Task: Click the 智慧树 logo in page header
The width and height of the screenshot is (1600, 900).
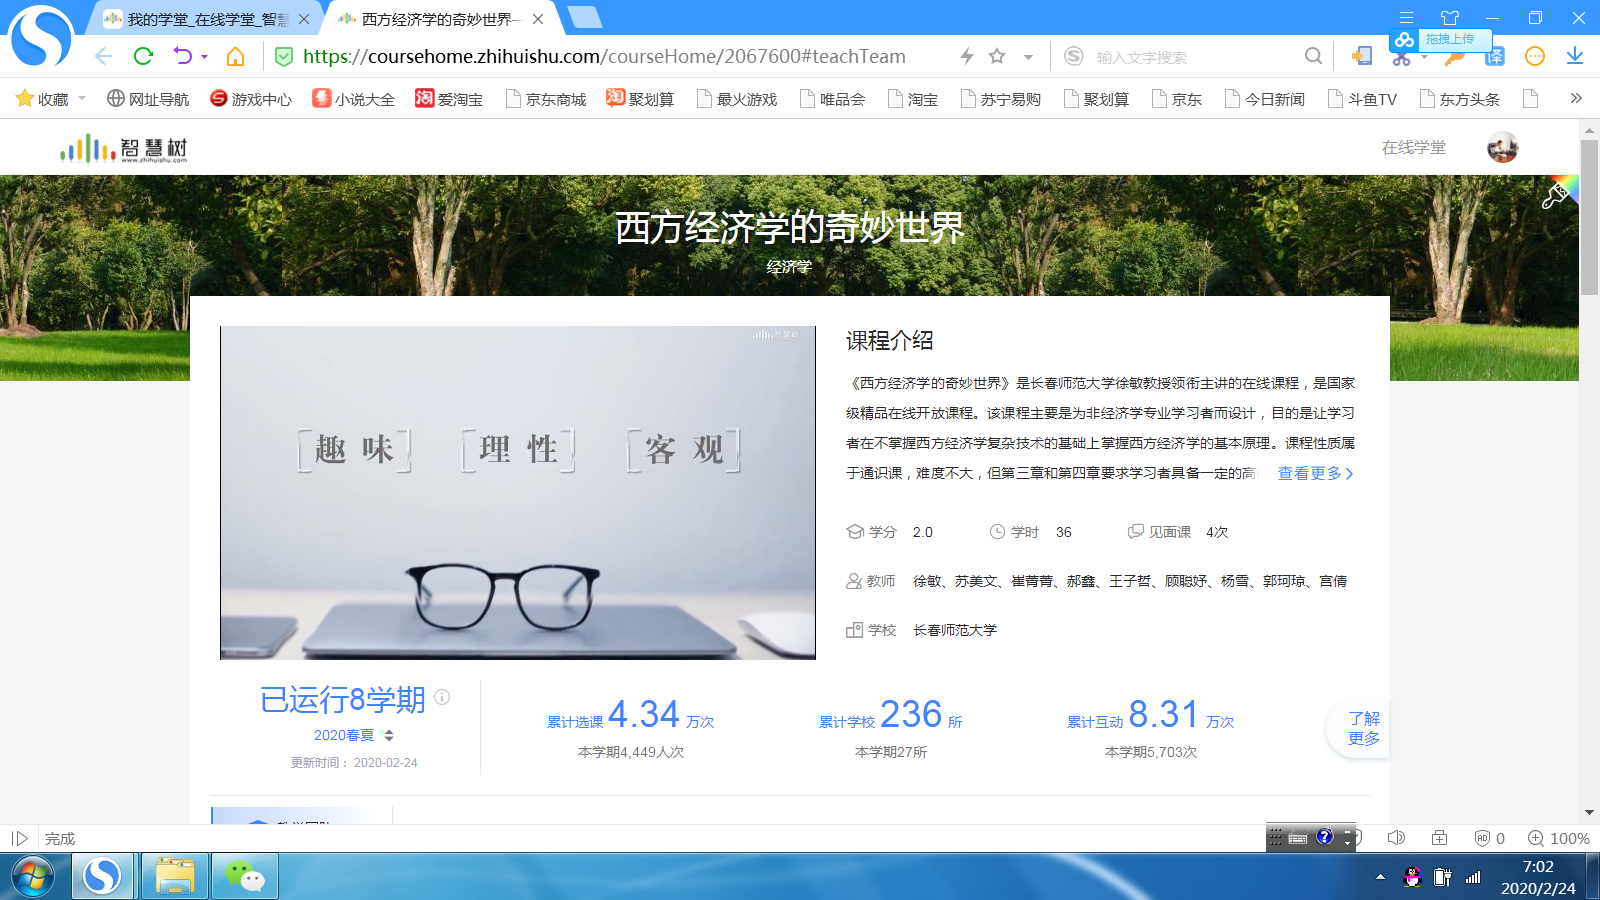Action: coord(124,148)
